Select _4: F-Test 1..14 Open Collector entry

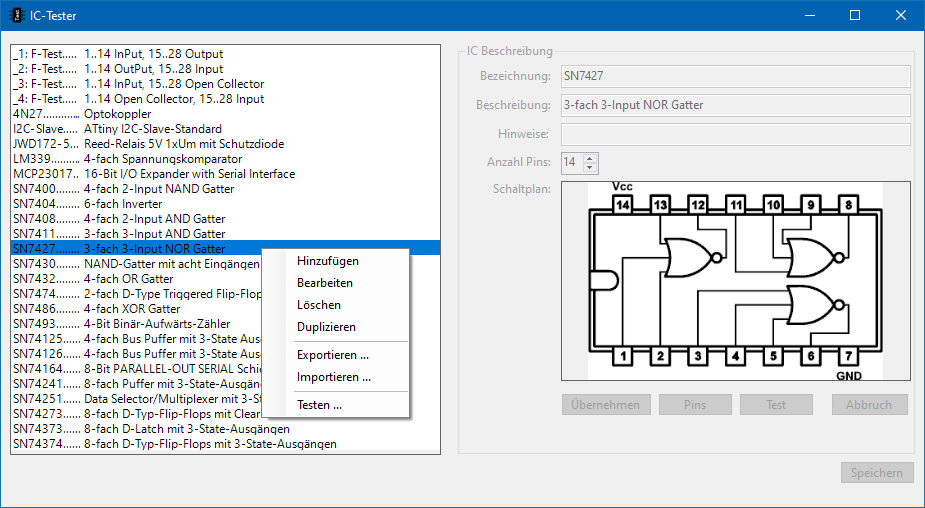pos(225,99)
